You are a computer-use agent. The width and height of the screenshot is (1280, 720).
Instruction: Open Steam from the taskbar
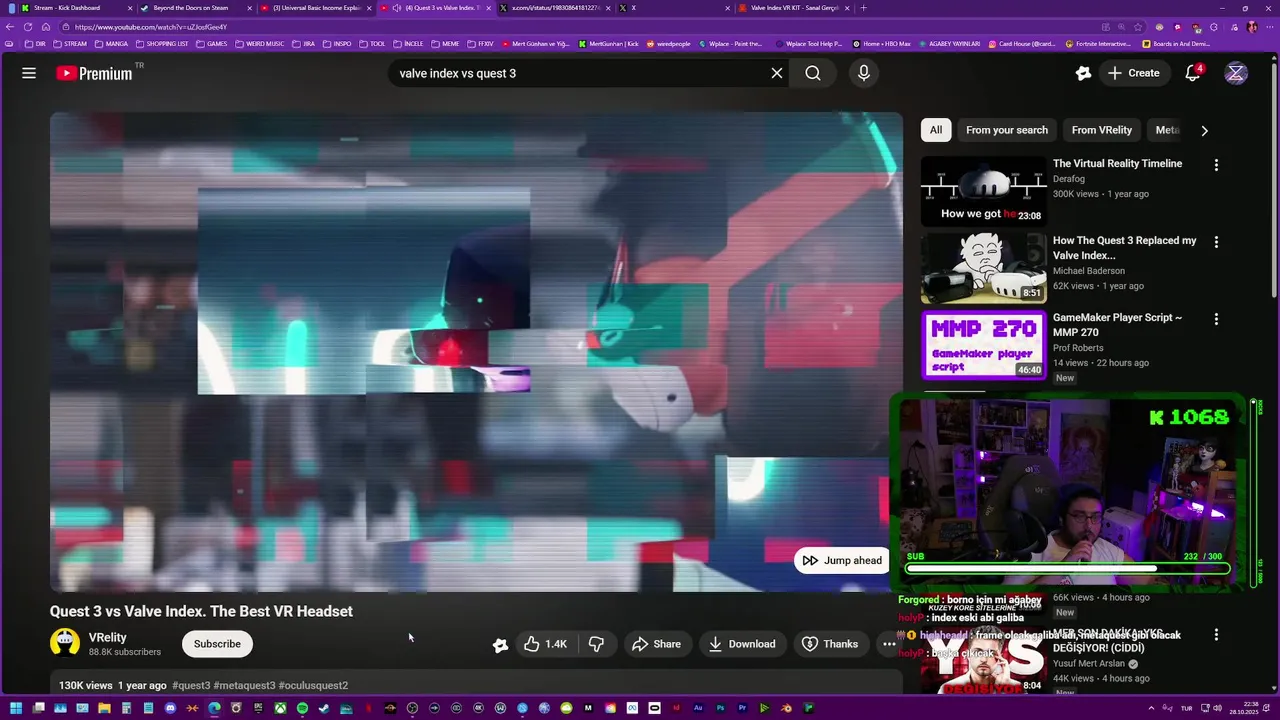[x=324, y=708]
